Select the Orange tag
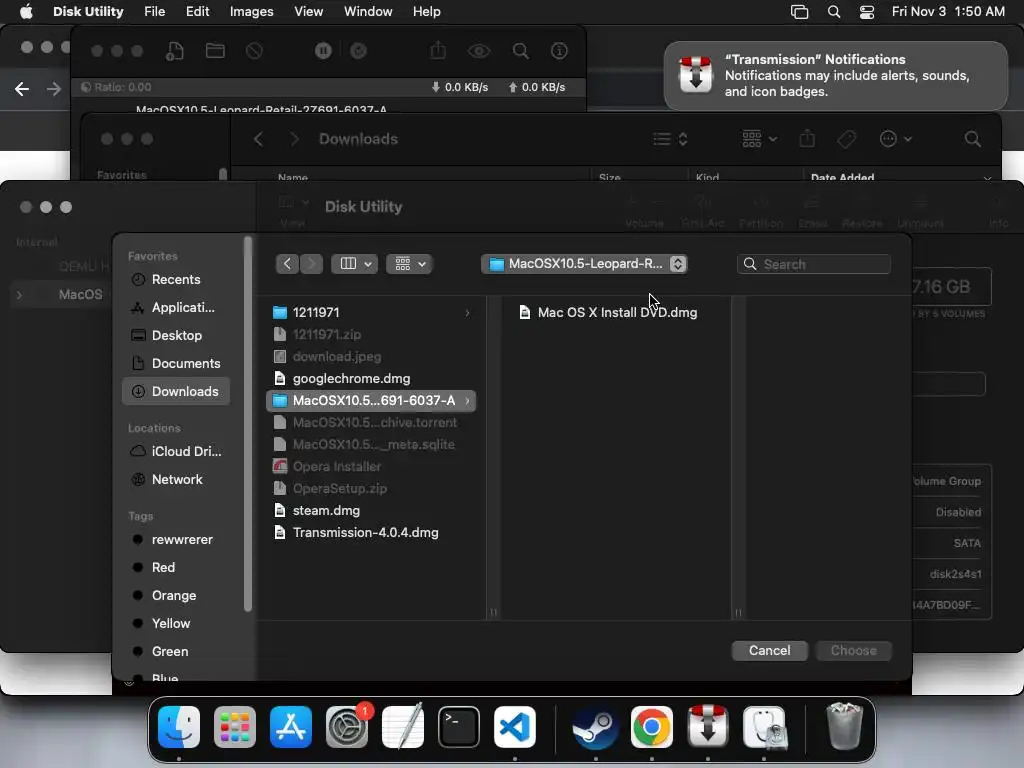Image resolution: width=1024 pixels, height=768 pixels. pyautogui.click(x=176, y=596)
